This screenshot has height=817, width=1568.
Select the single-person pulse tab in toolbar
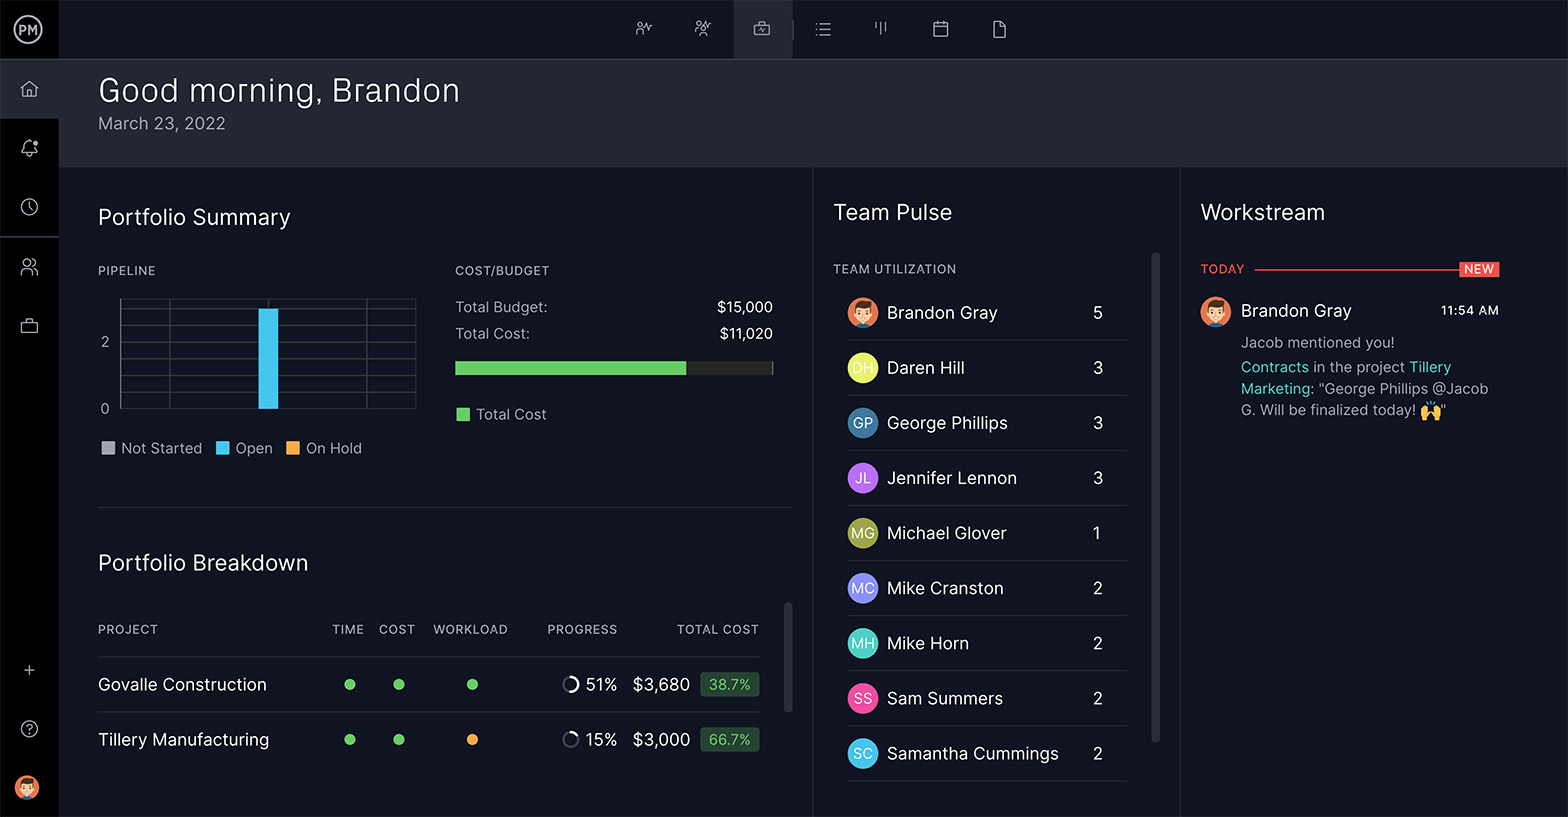click(644, 29)
